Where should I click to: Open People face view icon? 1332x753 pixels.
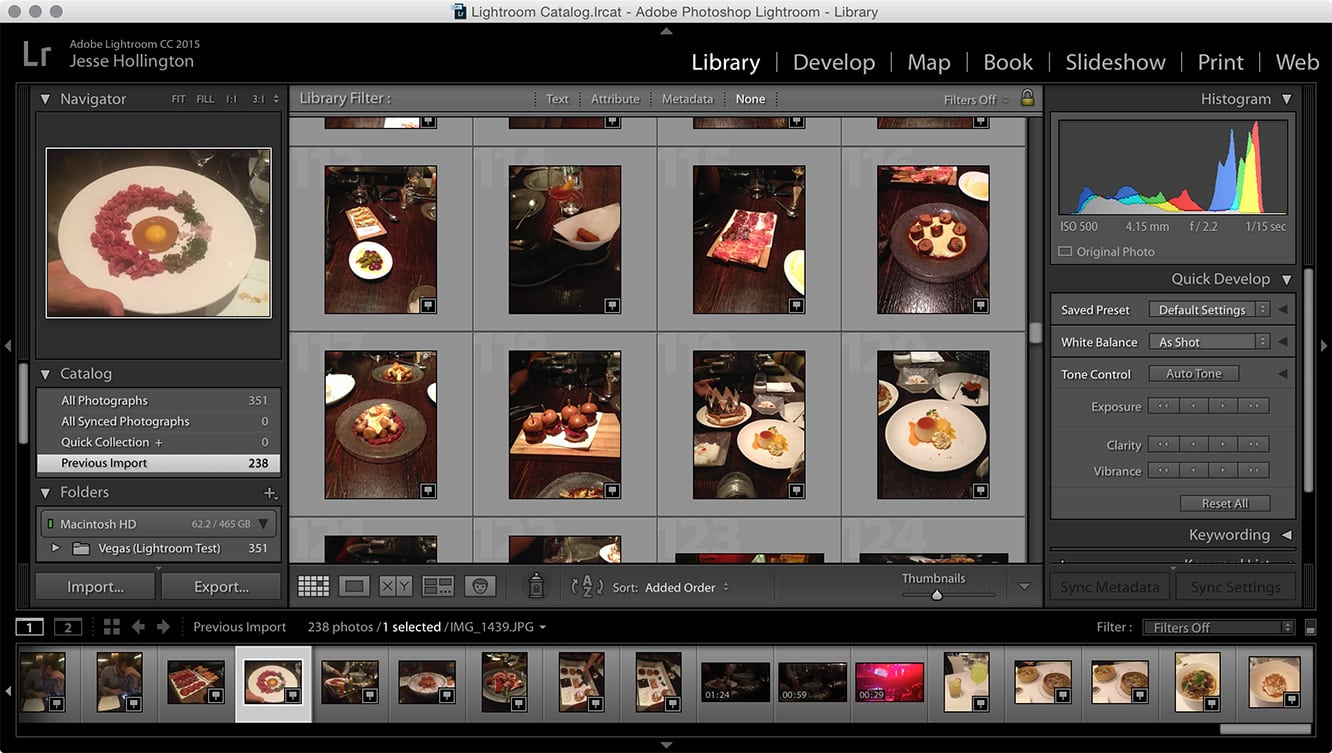480,587
